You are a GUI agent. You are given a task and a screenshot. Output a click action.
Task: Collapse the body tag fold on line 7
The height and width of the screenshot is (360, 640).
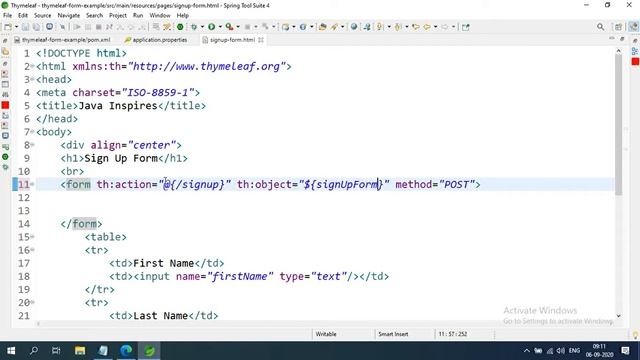click(x=32, y=131)
